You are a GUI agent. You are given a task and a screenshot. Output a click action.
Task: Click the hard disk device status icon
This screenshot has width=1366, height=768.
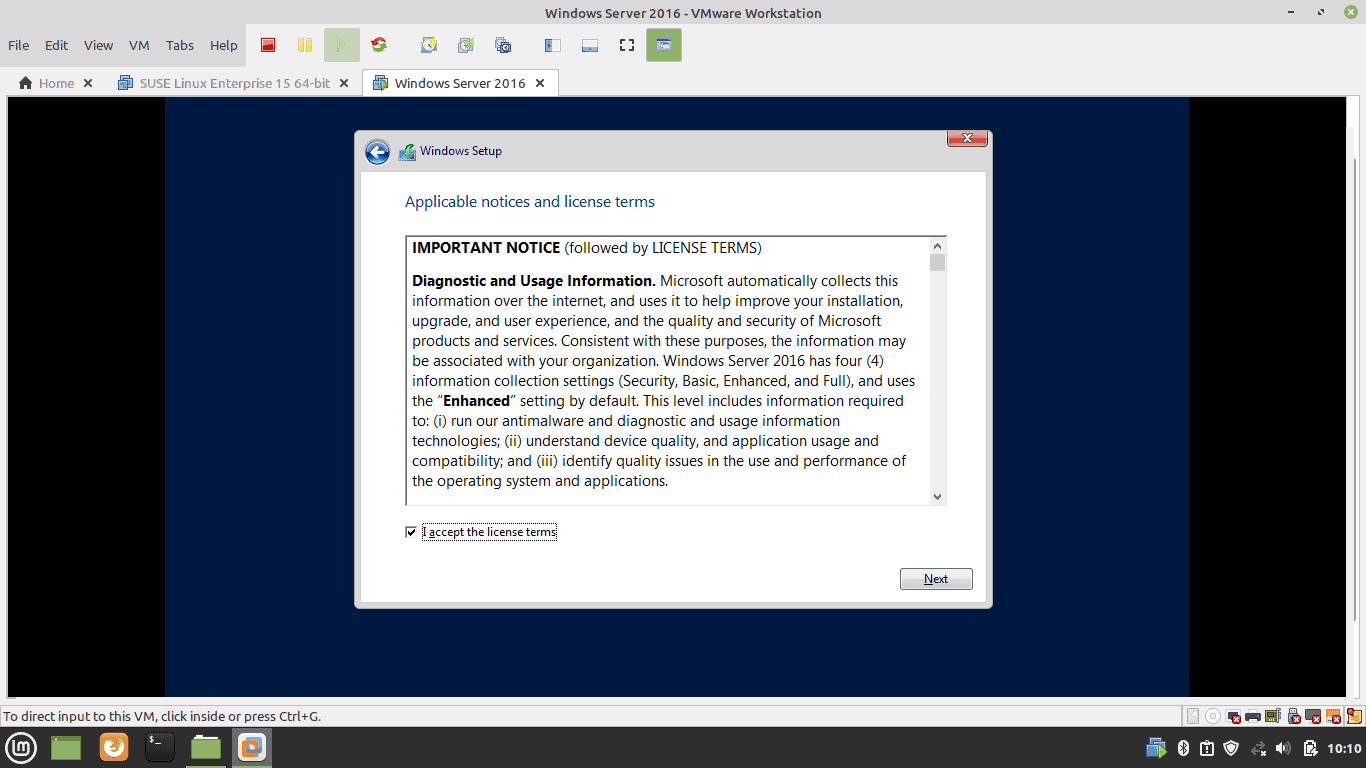[1193, 716]
